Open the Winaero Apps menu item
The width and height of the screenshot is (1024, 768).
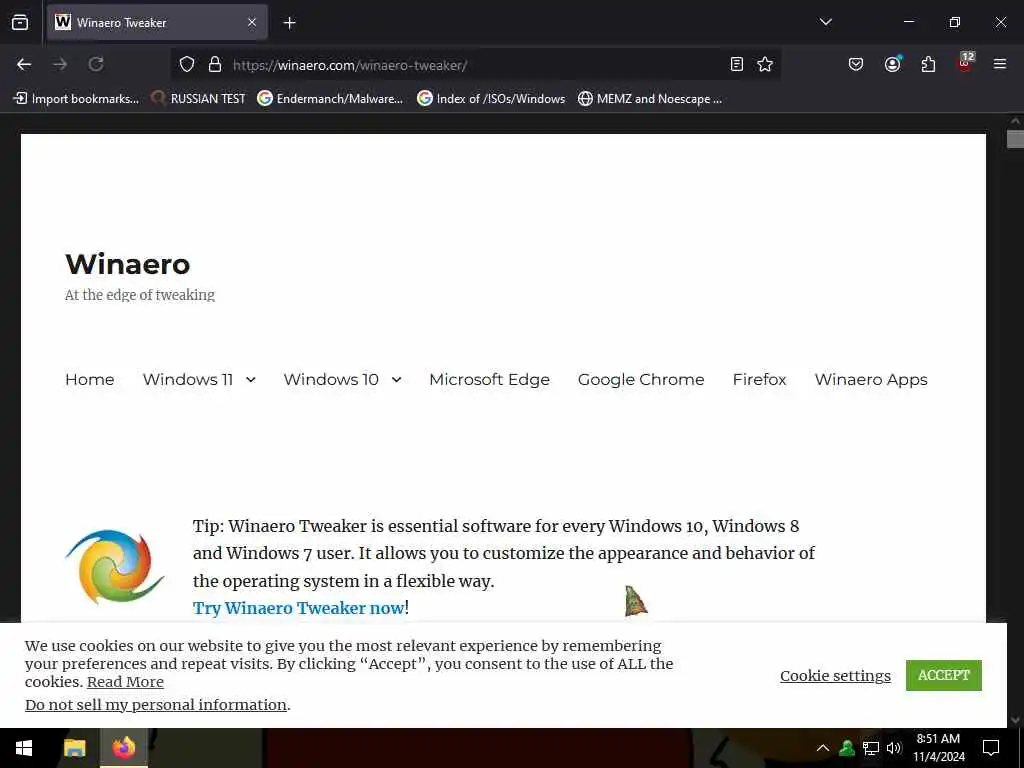pyautogui.click(x=871, y=379)
